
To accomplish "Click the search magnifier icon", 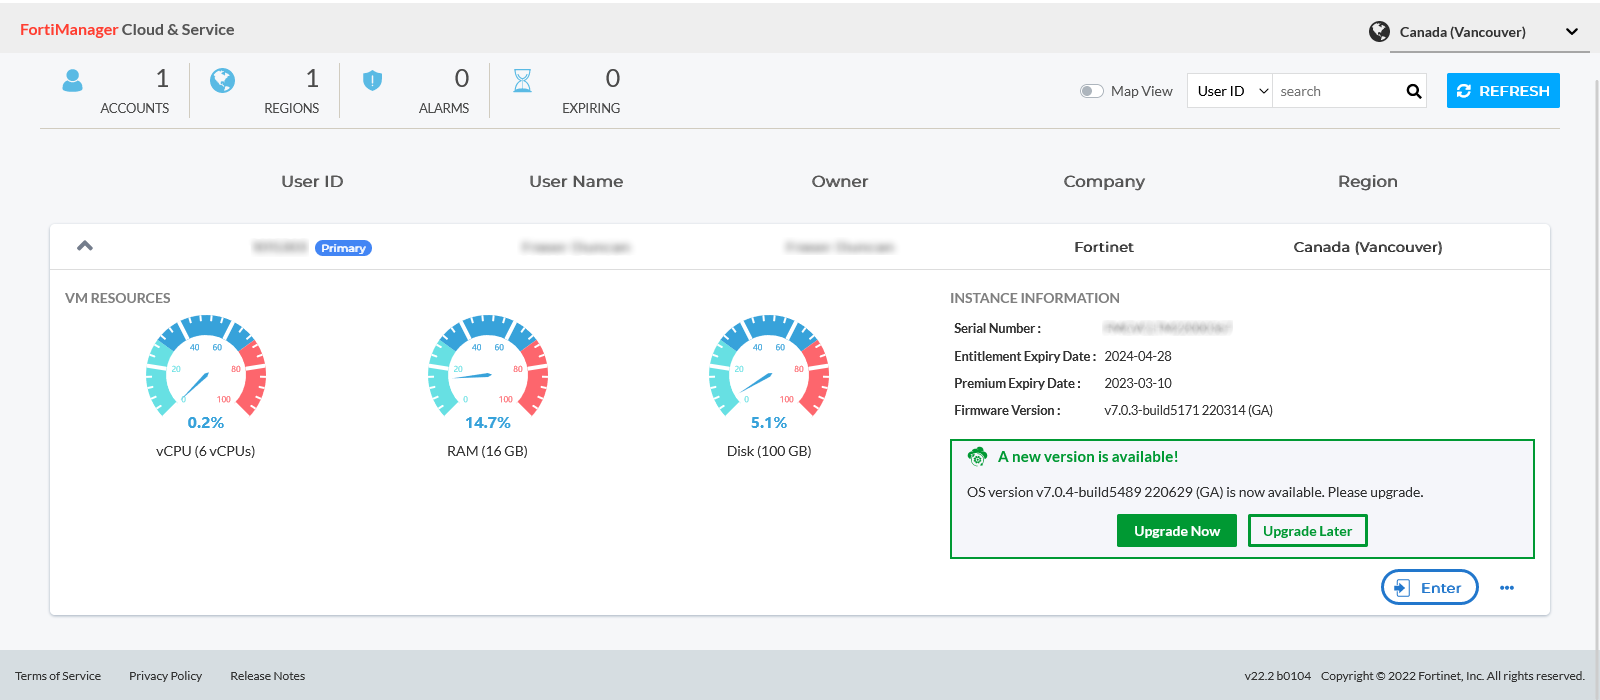I will (1413, 91).
